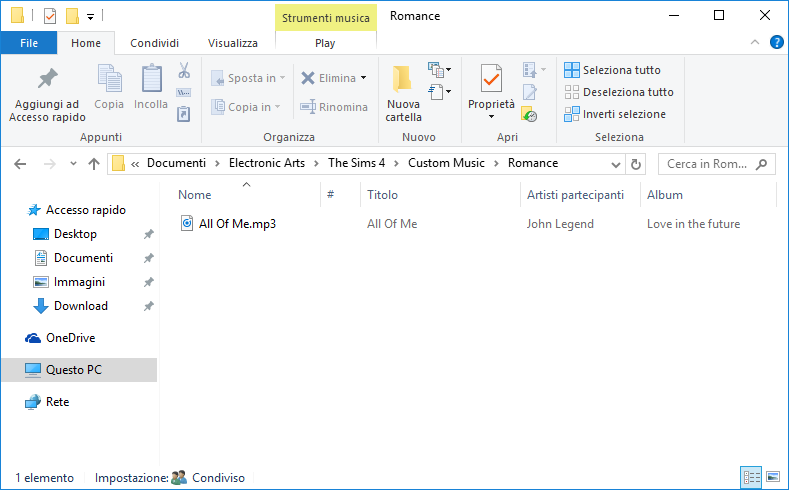
Task: Click the blue help question mark icon
Action: pos(776,43)
